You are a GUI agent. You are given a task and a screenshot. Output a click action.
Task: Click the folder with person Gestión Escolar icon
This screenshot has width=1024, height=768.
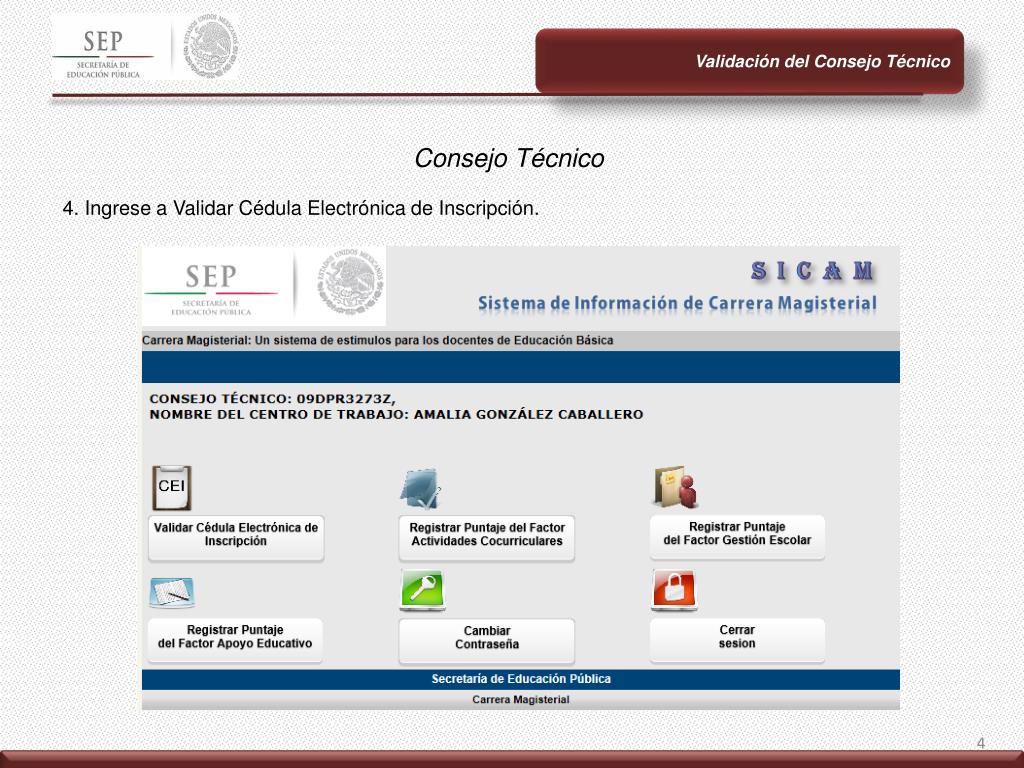[675, 487]
